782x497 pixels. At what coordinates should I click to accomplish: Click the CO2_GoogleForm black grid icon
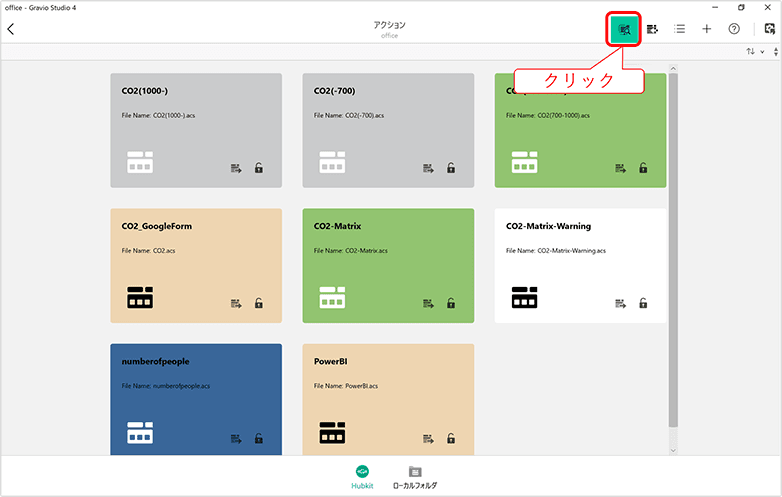(x=140, y=297)
